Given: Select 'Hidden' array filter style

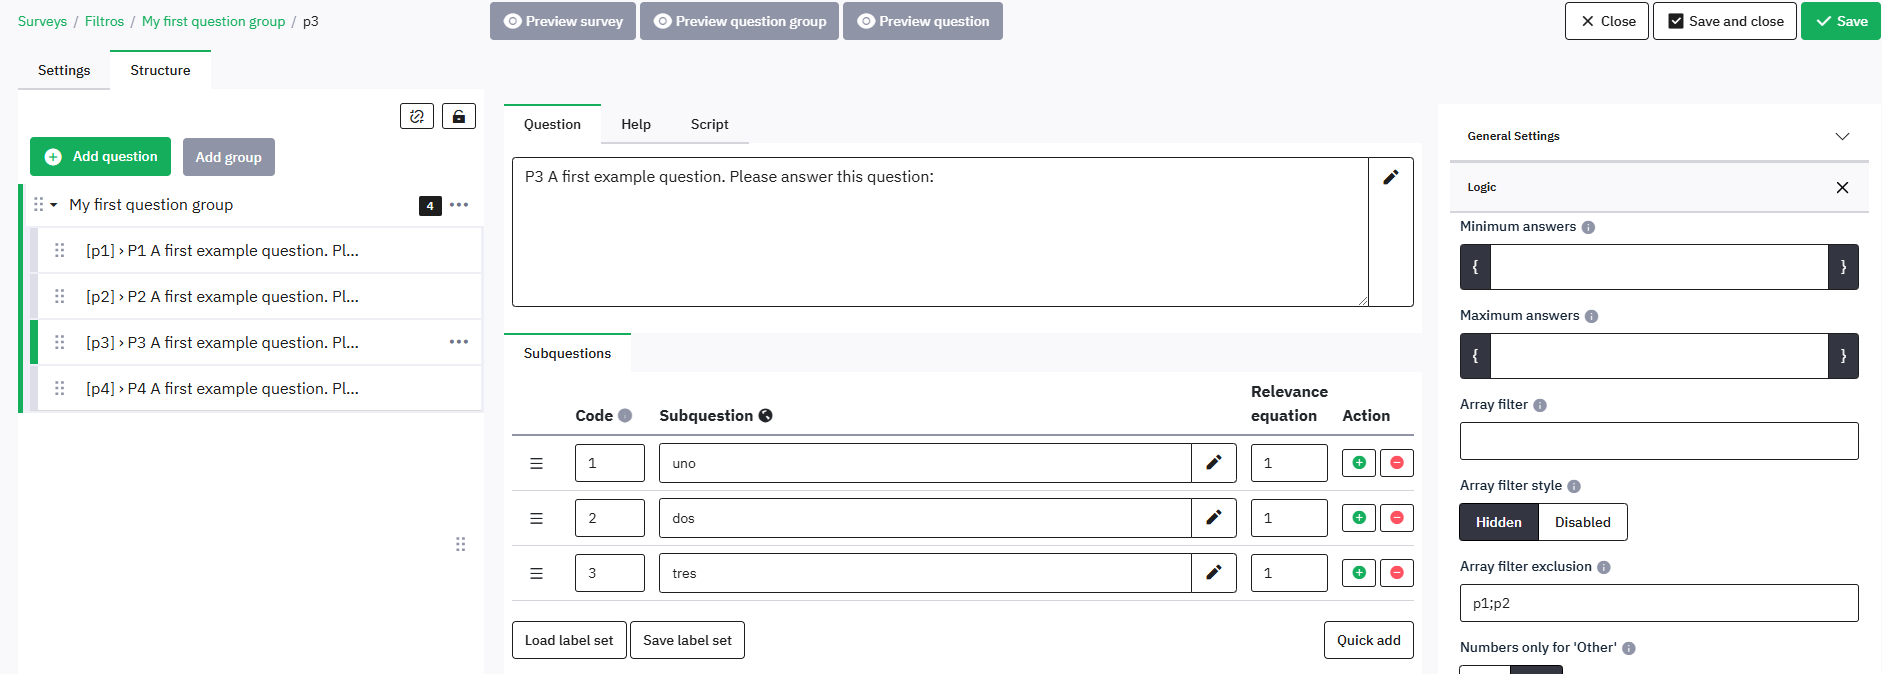Looking at the screenshot, I should tap(1498, 522).
